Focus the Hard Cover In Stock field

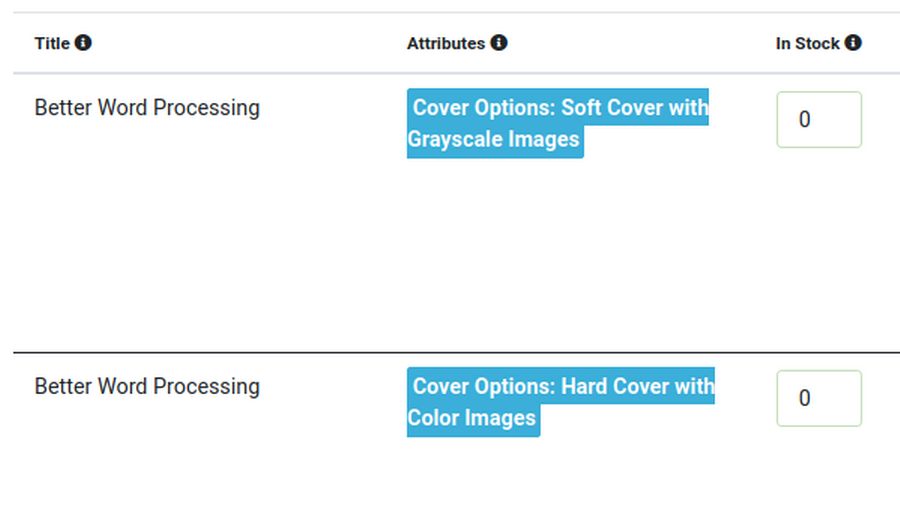click(x=819, y=398)
